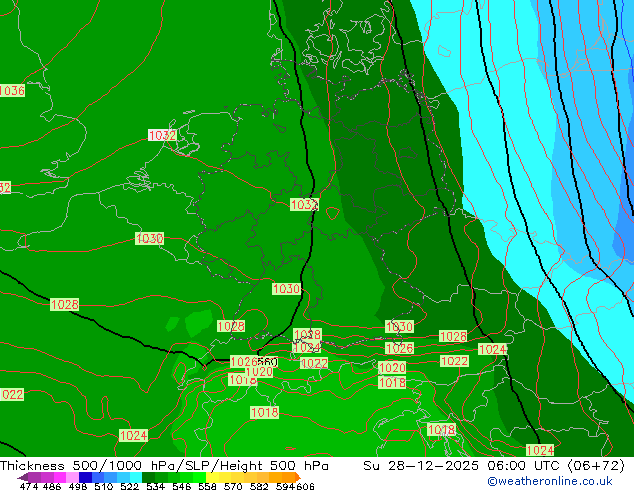Click the 'Height 500 hPa' title text
Screen dimensions: 634x490
[x=275, y=466]
